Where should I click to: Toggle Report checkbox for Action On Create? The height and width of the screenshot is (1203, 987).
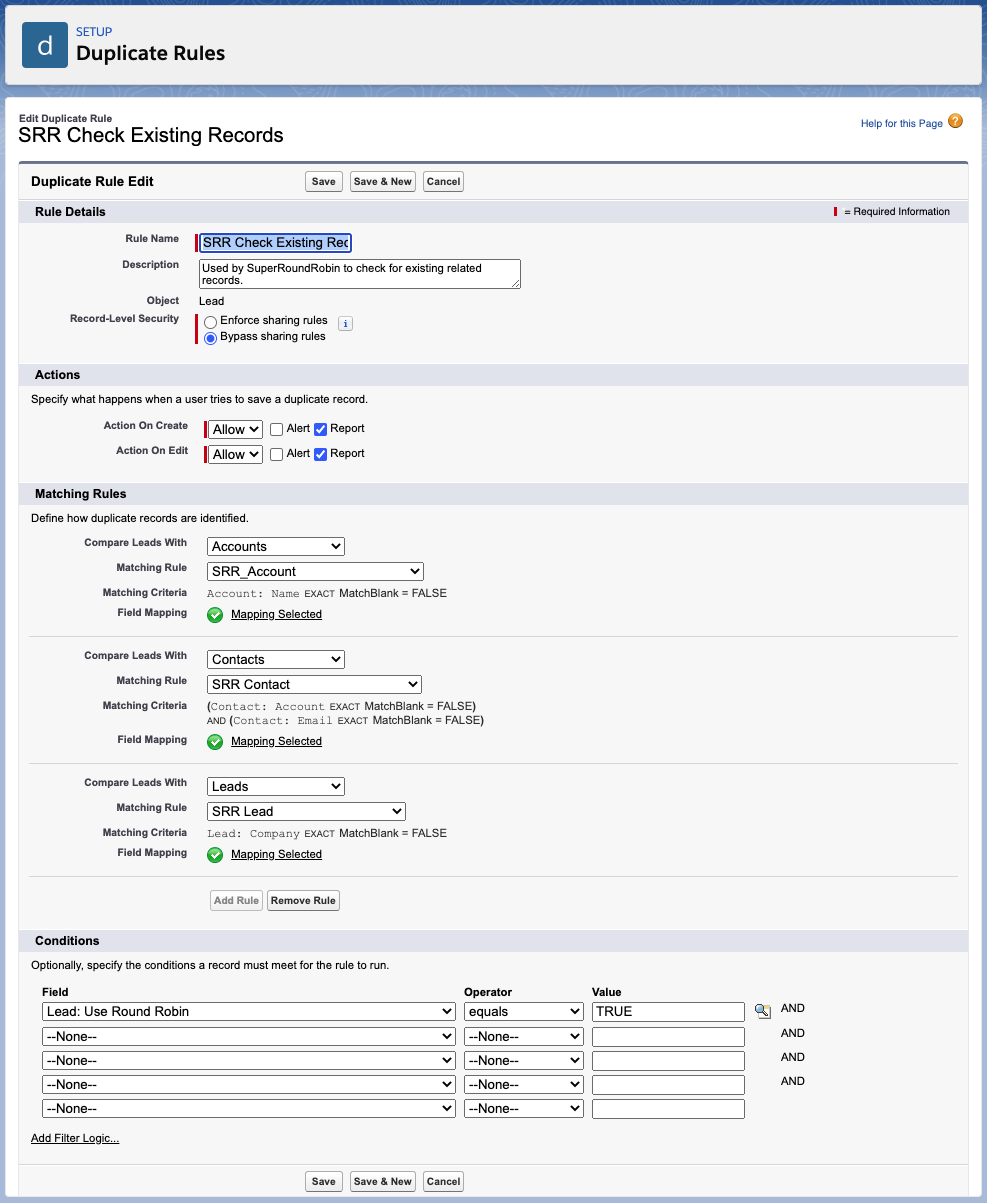321,429
